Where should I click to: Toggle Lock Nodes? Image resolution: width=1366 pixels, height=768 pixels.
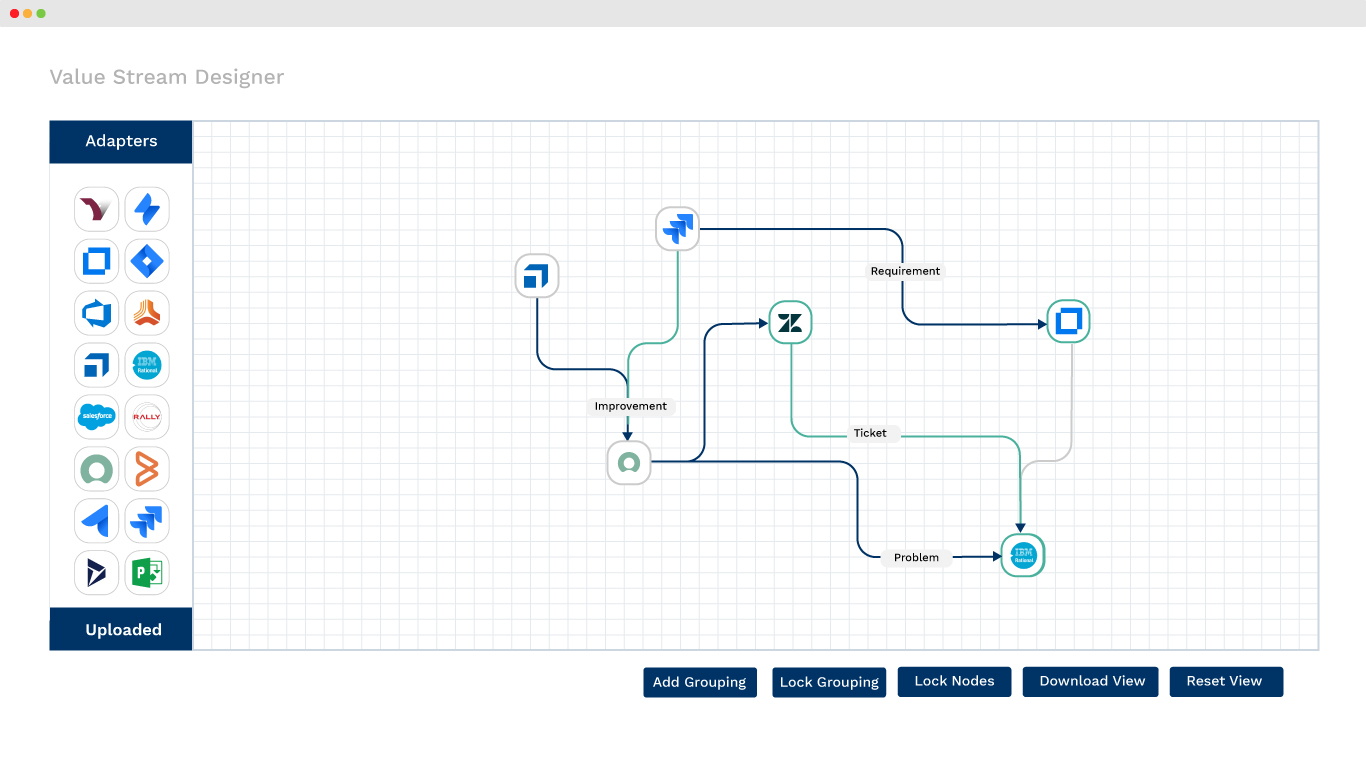955,681
